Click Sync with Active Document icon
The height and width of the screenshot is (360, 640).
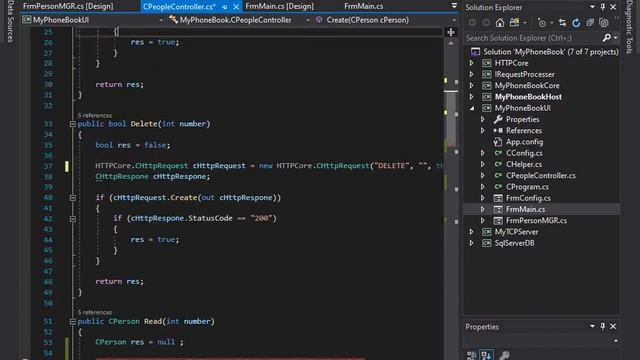point(562,23)
